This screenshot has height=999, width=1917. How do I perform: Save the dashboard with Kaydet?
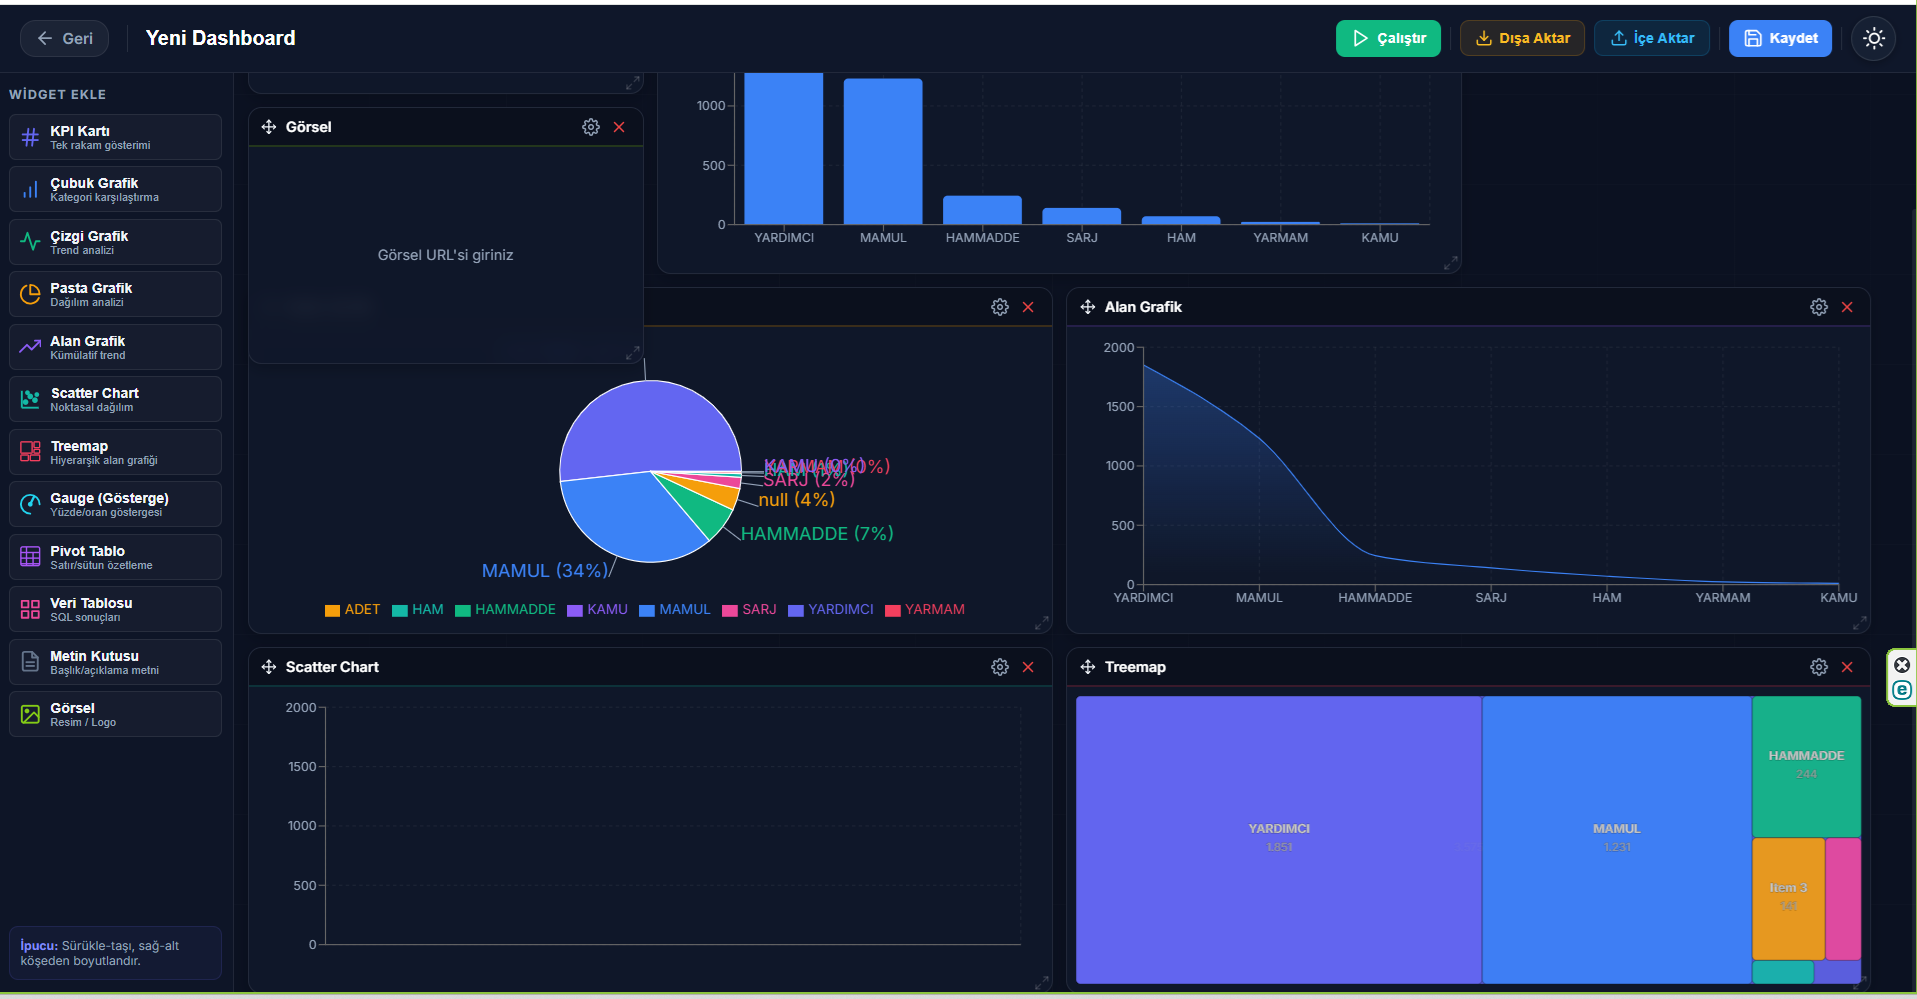pos(1780,38)
